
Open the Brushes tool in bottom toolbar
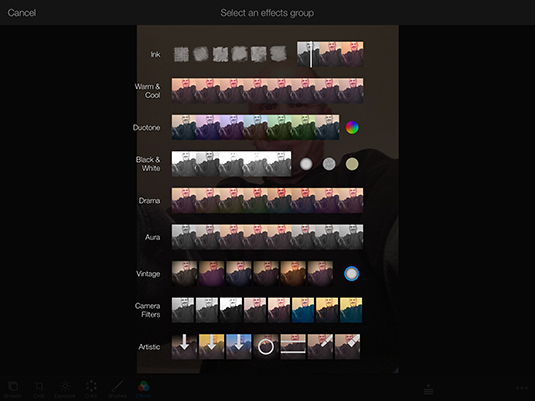[117, 389]
